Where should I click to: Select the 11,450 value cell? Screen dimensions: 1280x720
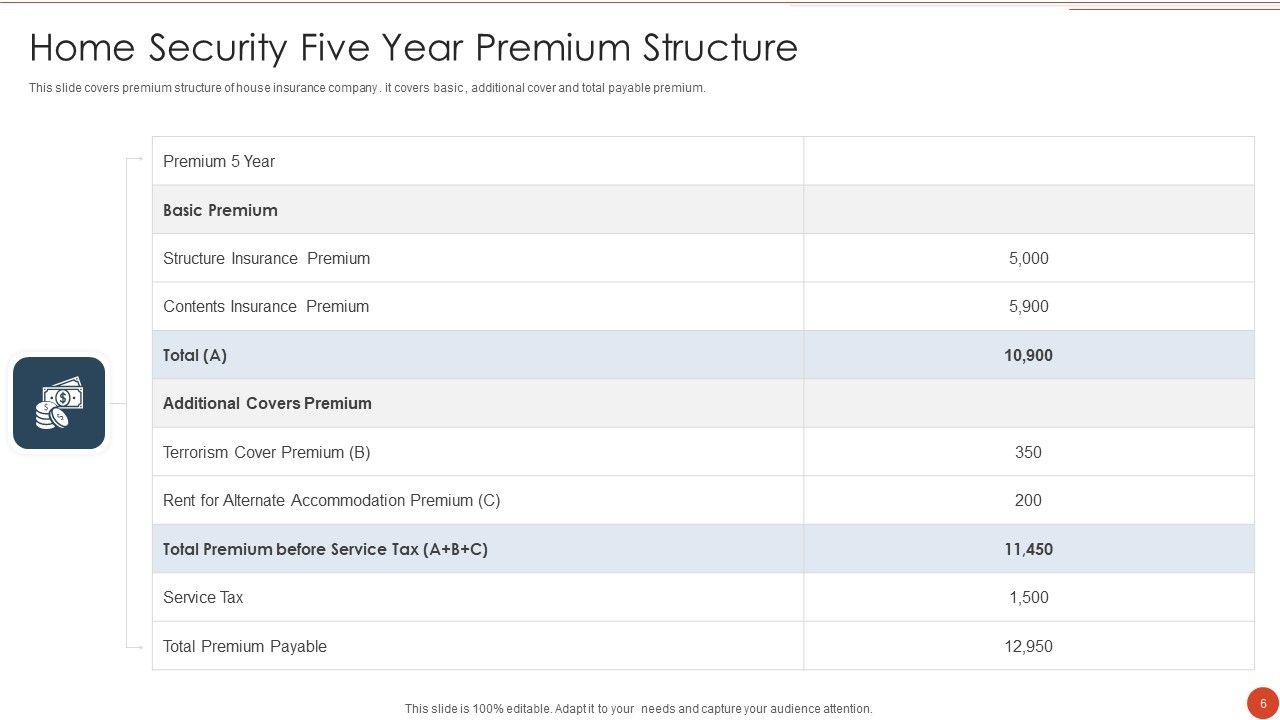tap(1028, 549)
